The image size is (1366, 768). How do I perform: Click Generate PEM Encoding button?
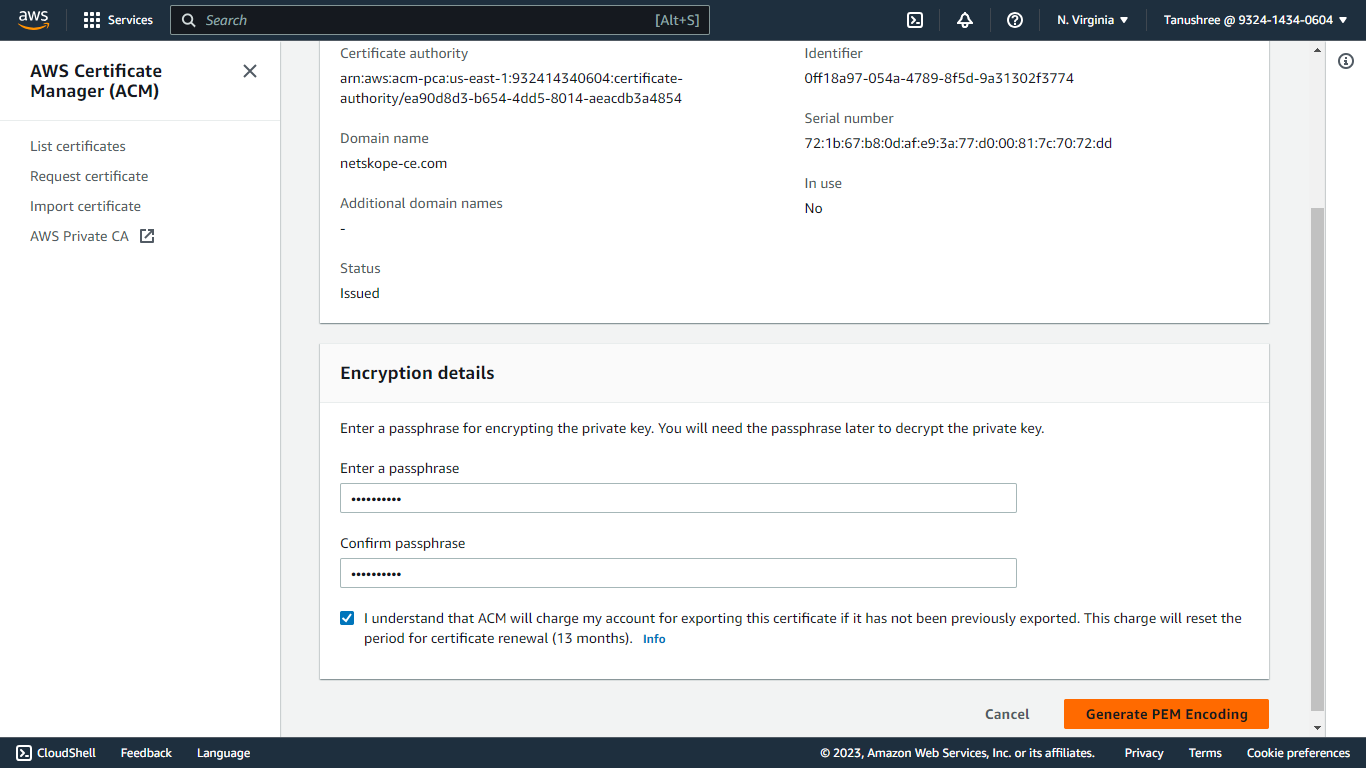(1166, 714)
